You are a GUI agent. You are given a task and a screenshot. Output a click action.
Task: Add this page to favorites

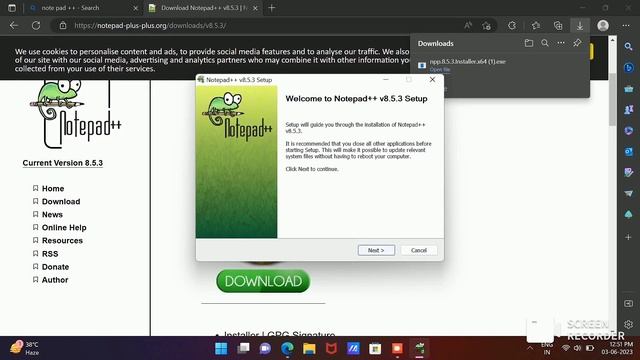point(486,26)
